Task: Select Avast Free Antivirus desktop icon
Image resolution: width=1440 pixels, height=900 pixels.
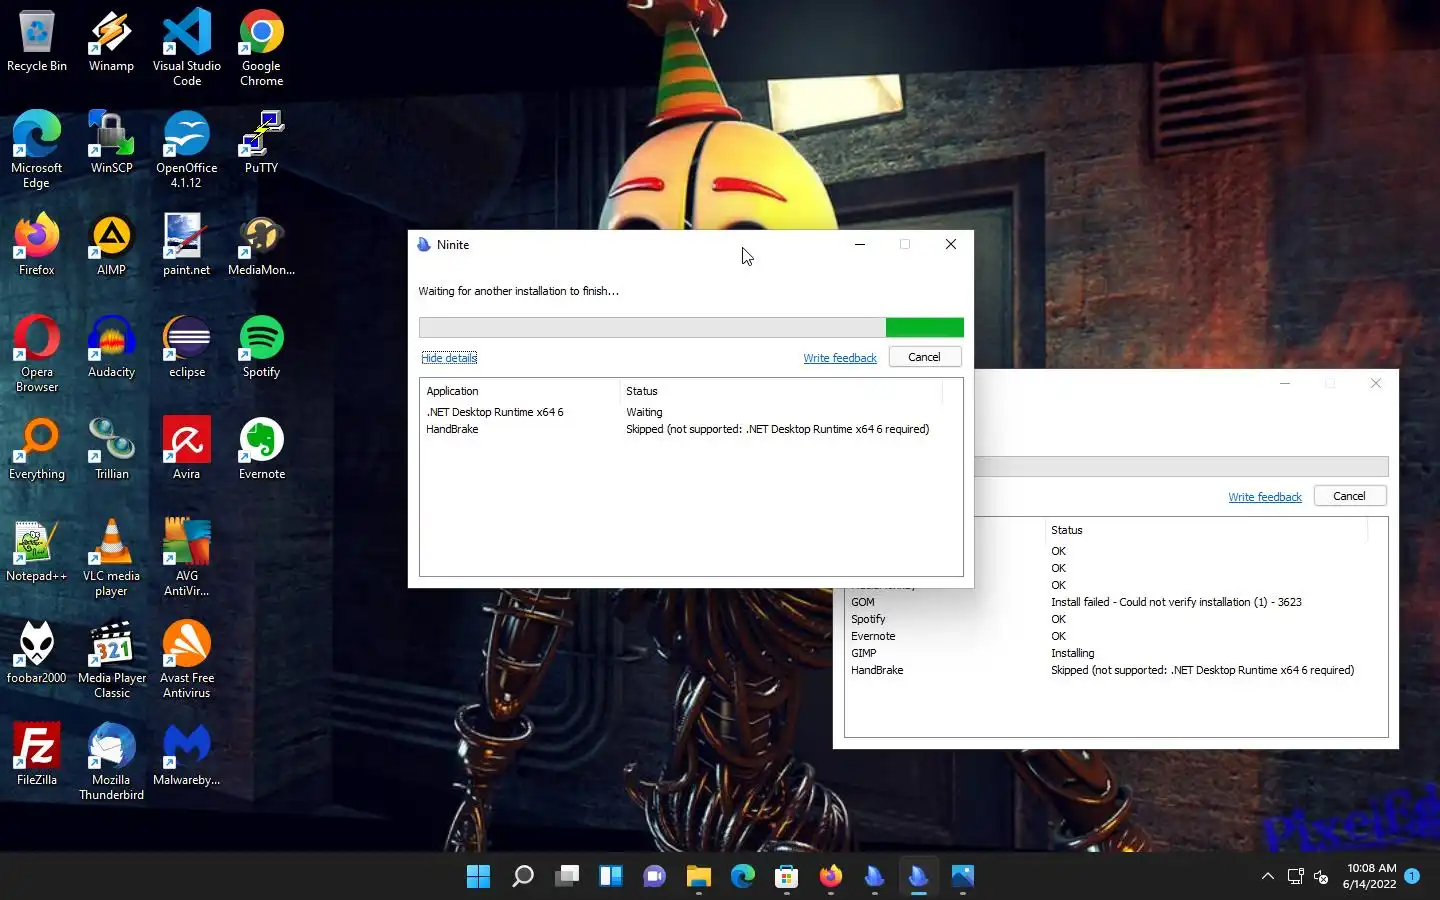Action: [187, 659]
